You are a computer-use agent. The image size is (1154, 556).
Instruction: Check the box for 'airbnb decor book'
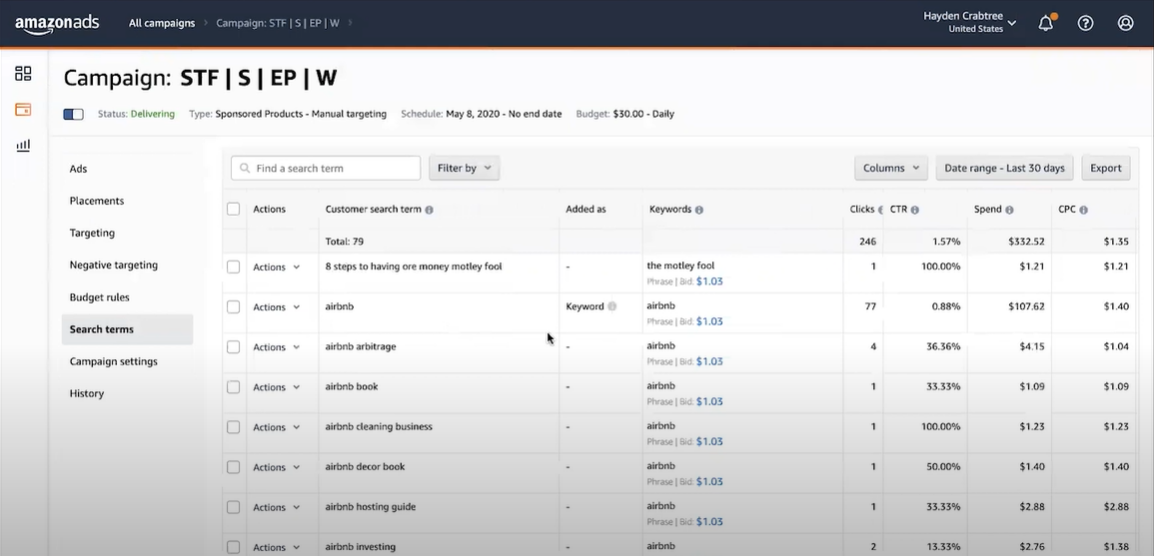[x=233, y=467]
